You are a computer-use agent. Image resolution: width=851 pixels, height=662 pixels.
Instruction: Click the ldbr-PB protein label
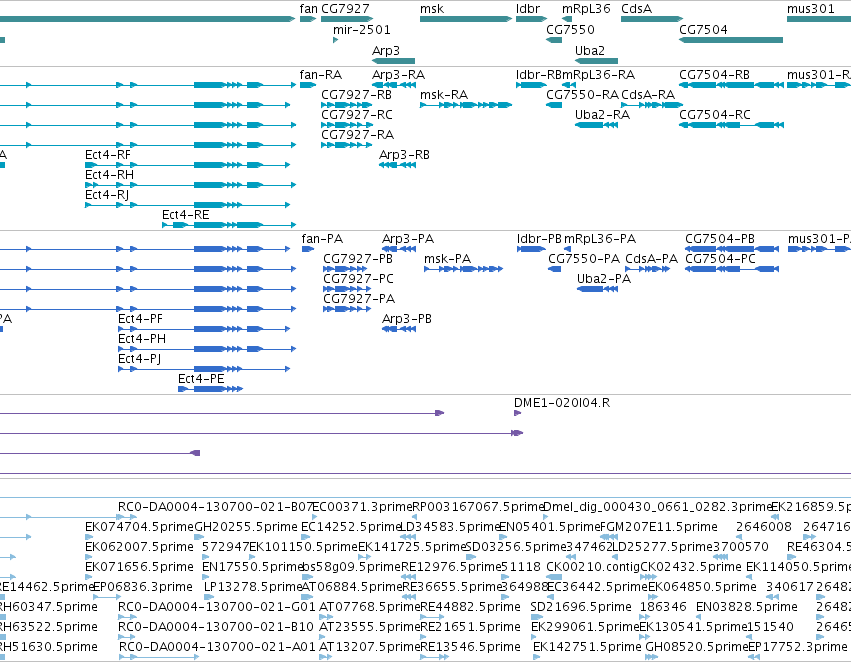539,239
